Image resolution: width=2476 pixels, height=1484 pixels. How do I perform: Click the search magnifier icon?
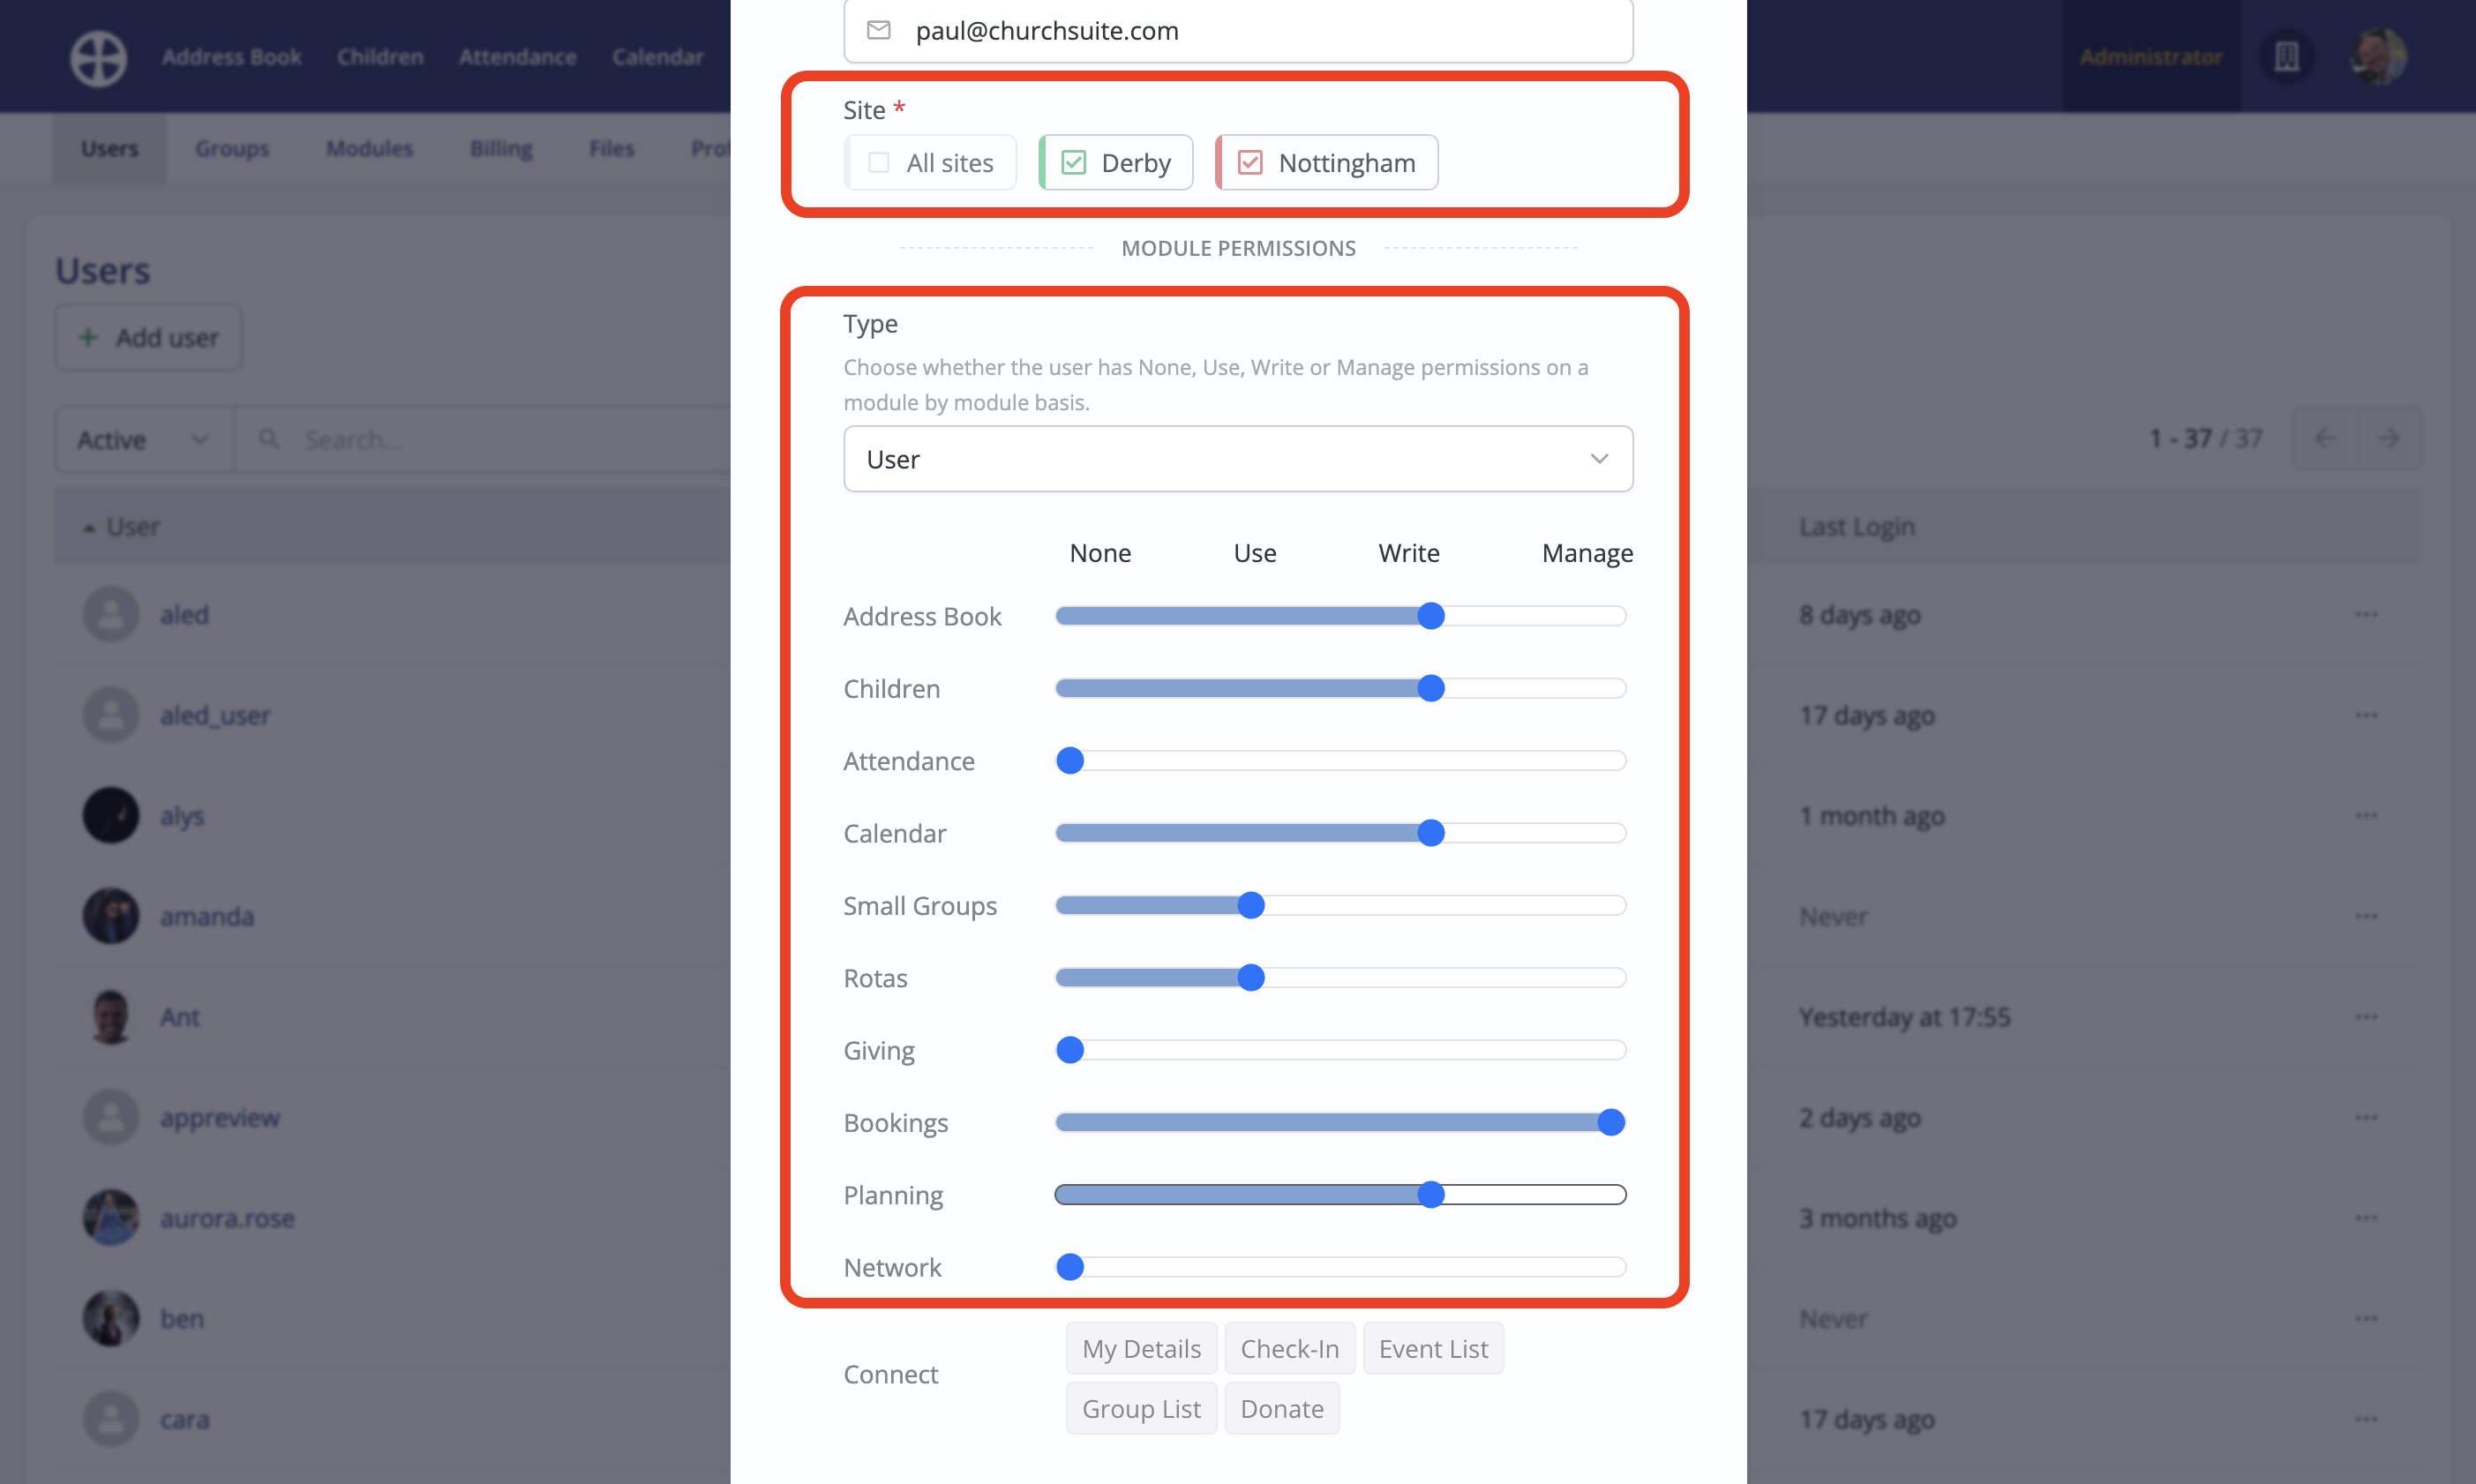point(268,439)
